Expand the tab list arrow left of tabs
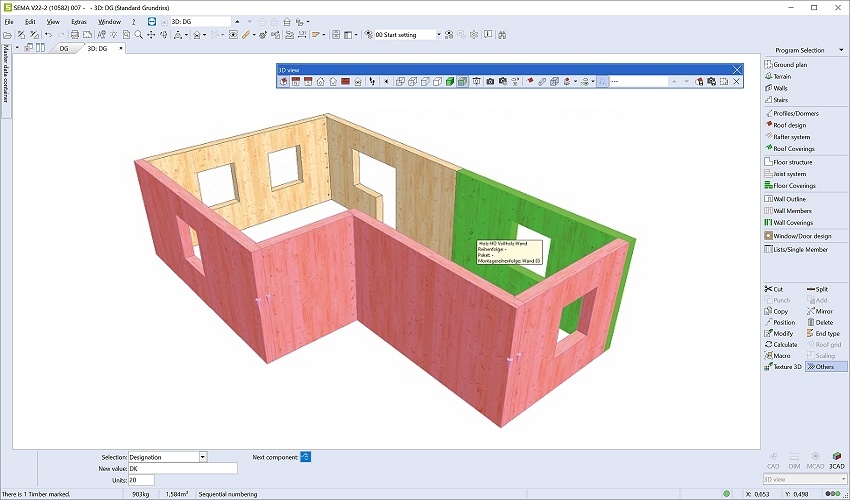The image size is (850, 500). (x=17, y=48)
